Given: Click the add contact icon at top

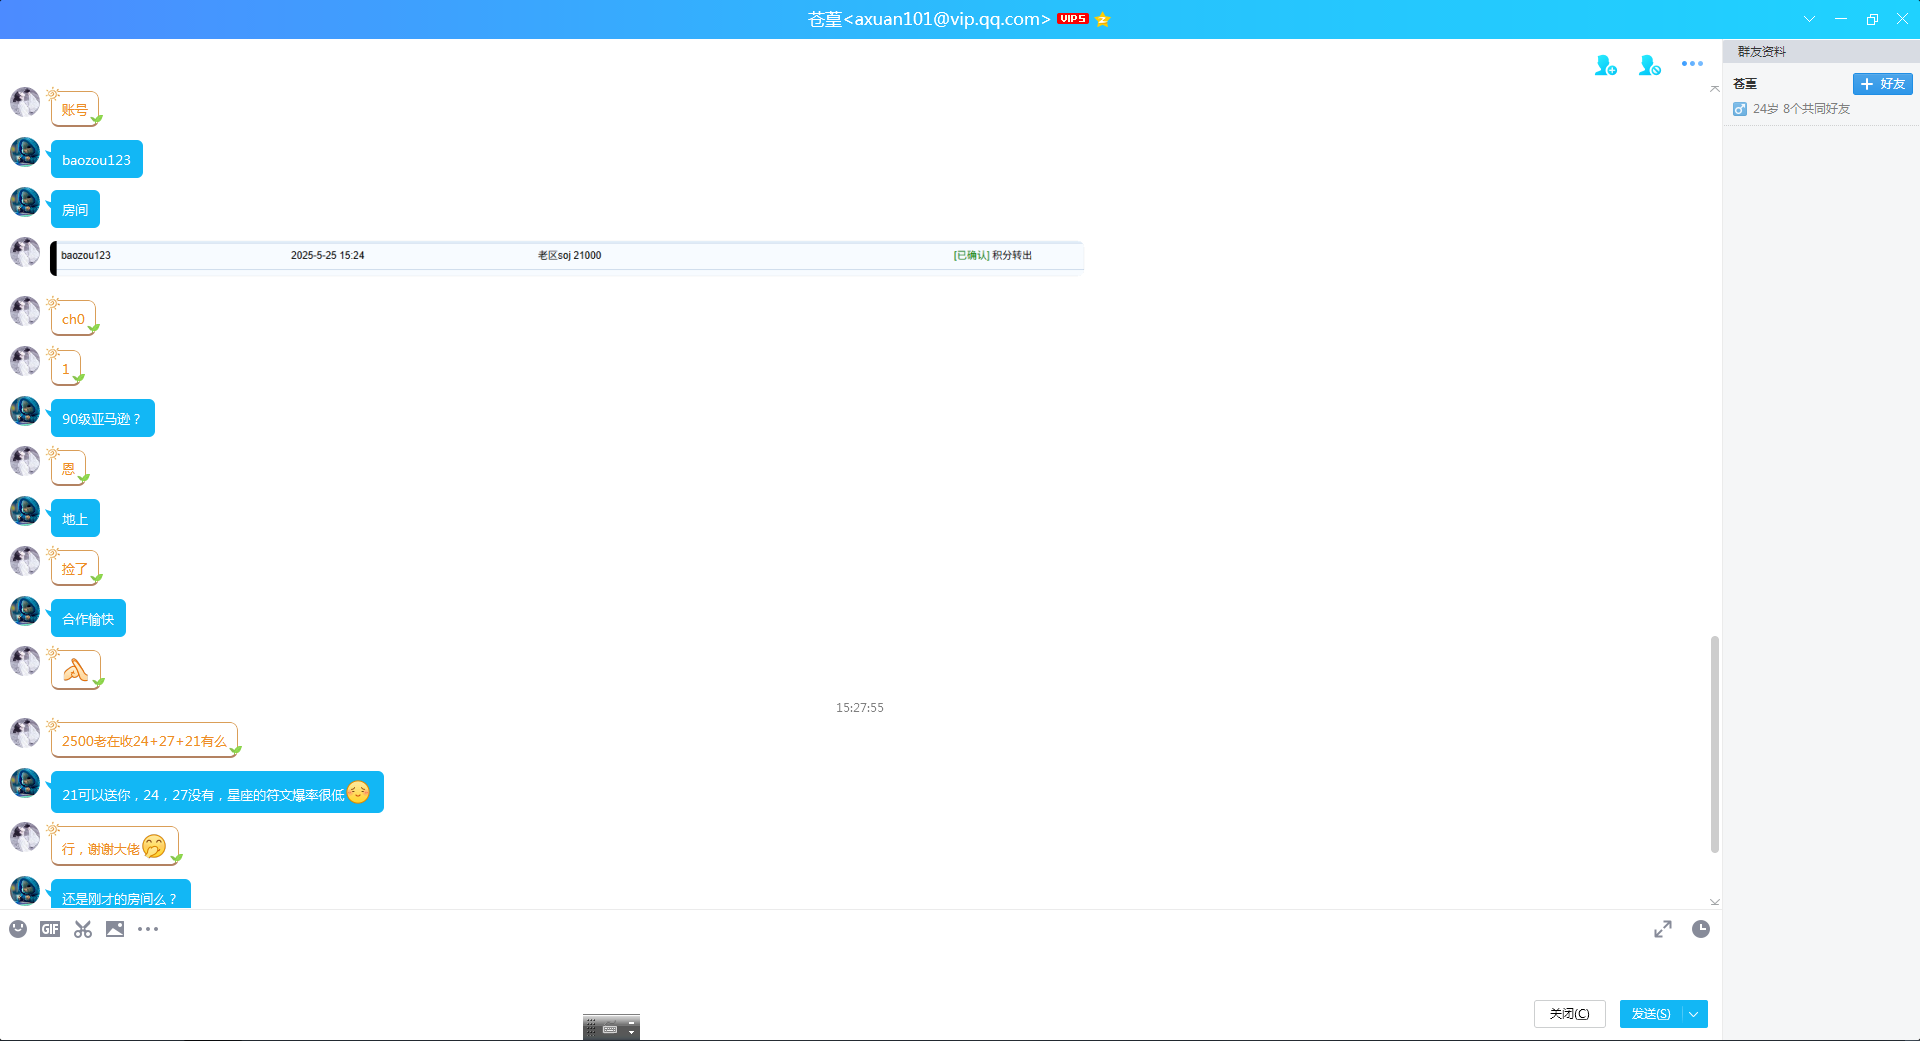Looking at the screenshot, I should click(x=1605, y=65).
